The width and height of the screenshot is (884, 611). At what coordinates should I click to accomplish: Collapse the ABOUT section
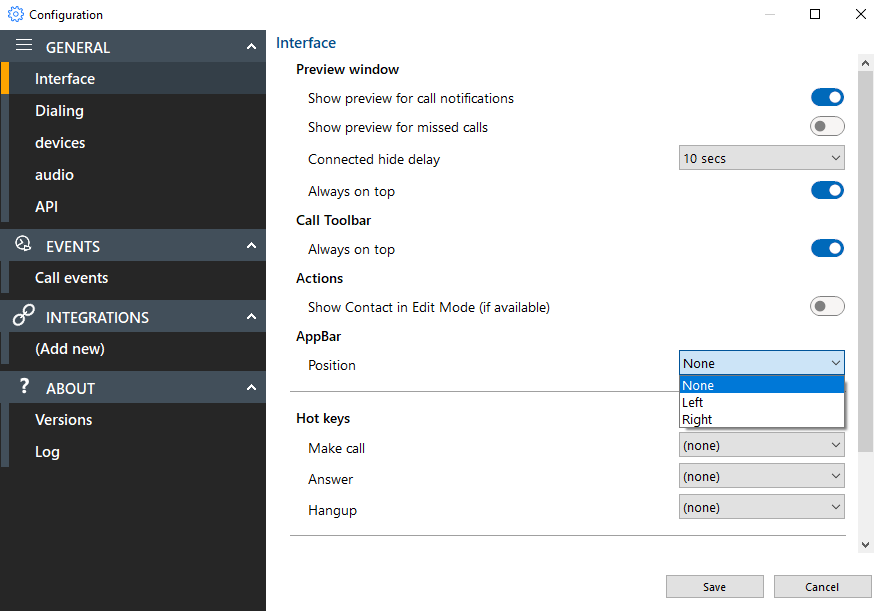(252, 387)
